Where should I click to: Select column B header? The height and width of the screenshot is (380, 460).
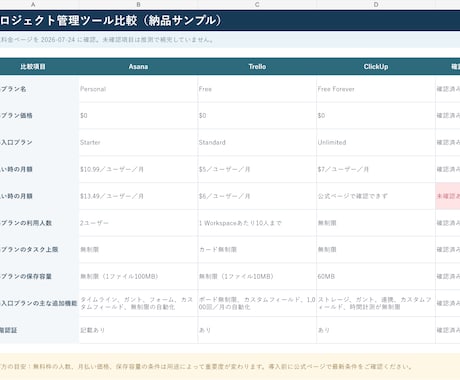(138, 5)
